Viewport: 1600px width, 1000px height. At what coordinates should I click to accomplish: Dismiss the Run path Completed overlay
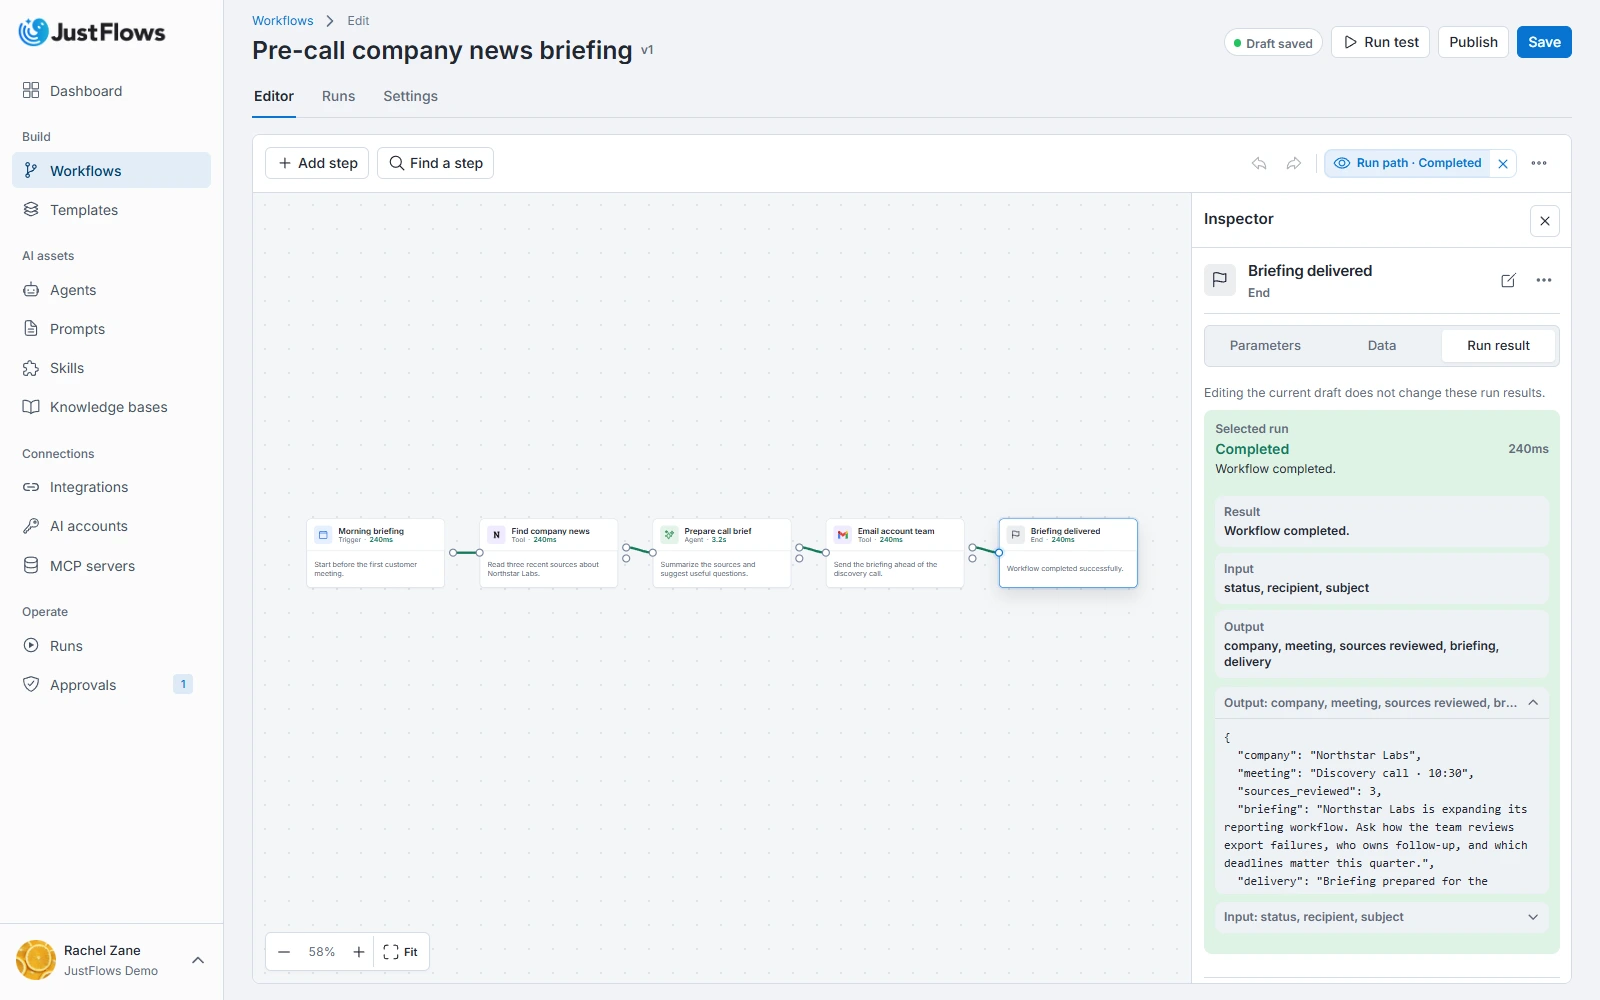coord(1503,164)
